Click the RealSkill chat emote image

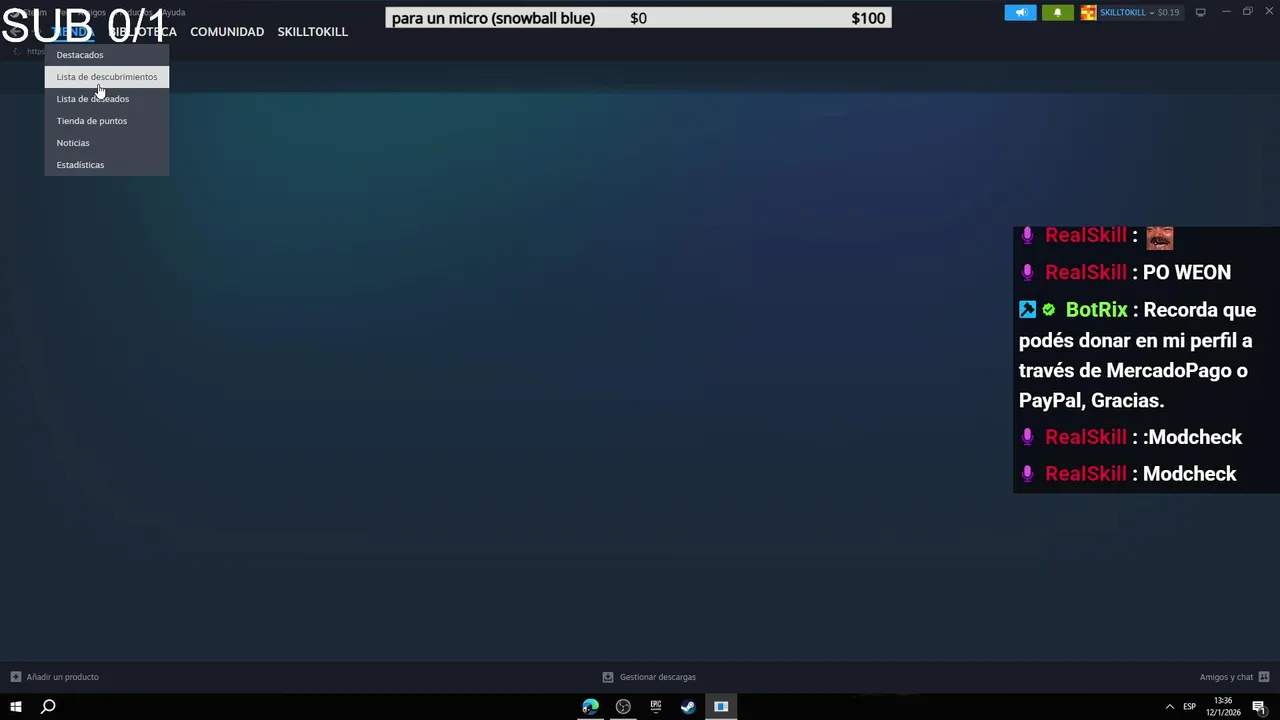coord(1159,237)
